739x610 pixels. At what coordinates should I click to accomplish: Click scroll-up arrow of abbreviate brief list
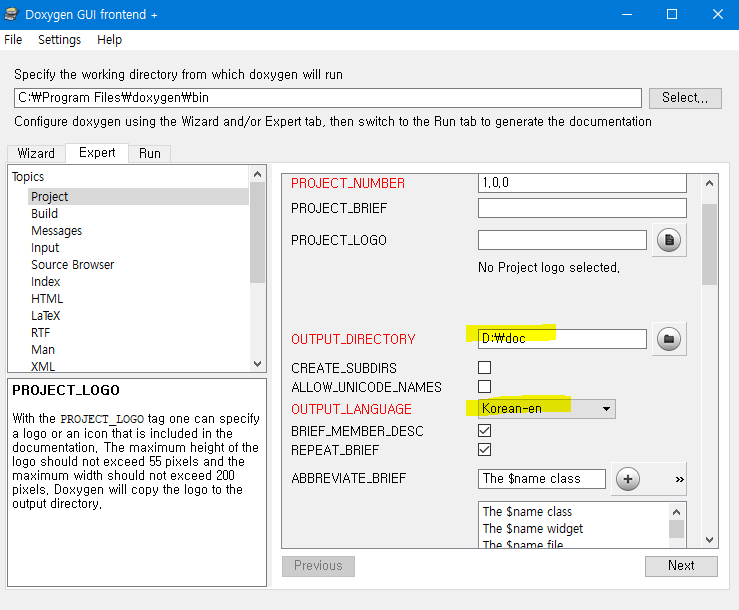[677, 512]
